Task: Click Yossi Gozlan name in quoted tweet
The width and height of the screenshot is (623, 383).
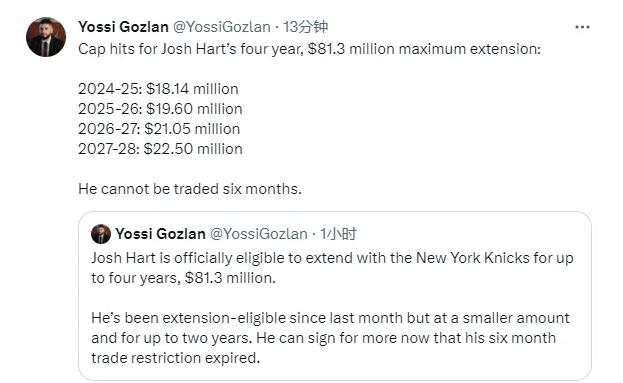Action: pyautogui.click(x=160, y=234)
